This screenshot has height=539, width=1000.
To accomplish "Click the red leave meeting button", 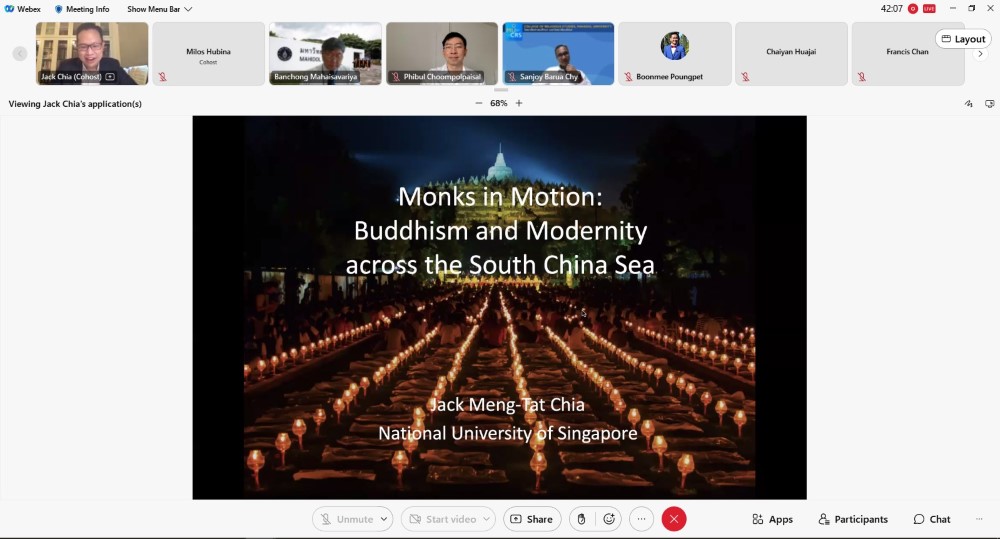I will point(674,519).
